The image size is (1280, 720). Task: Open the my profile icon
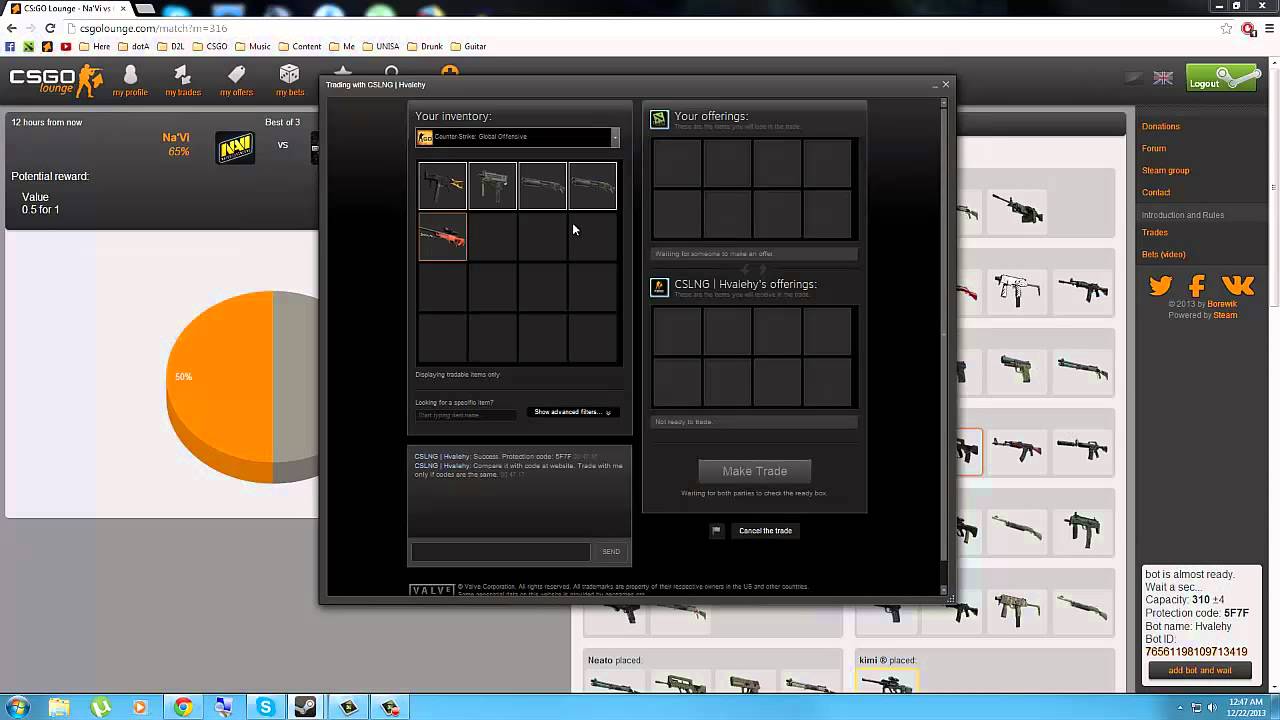(x=130, y=76)
